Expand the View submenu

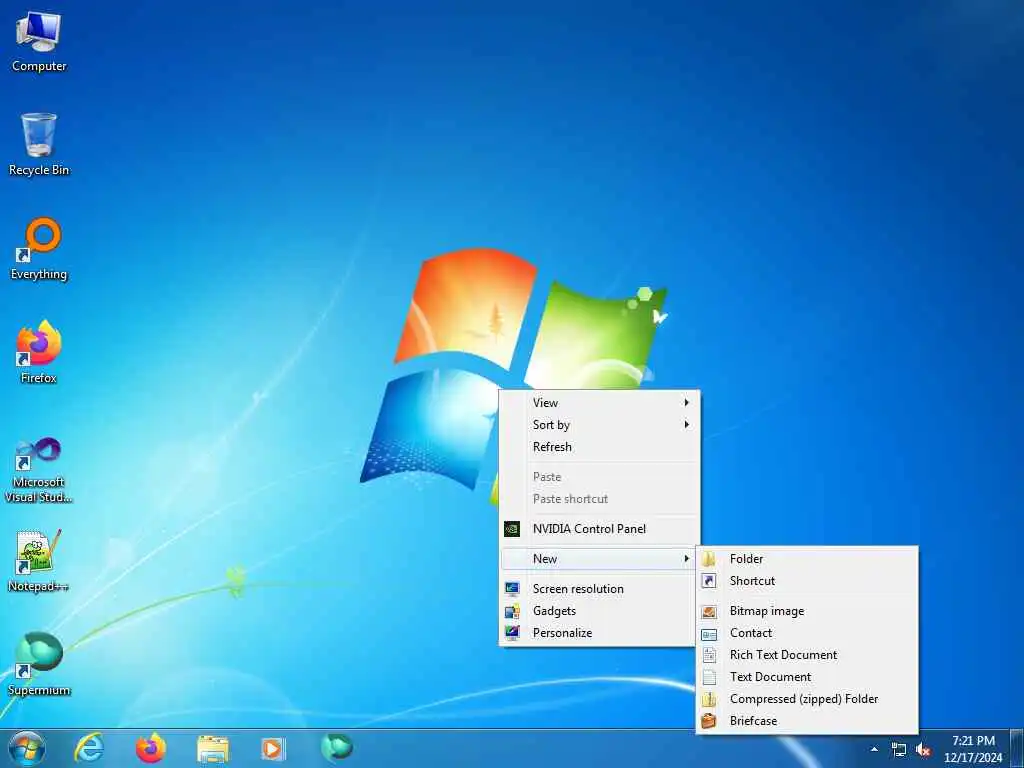[x=599, y=402]
